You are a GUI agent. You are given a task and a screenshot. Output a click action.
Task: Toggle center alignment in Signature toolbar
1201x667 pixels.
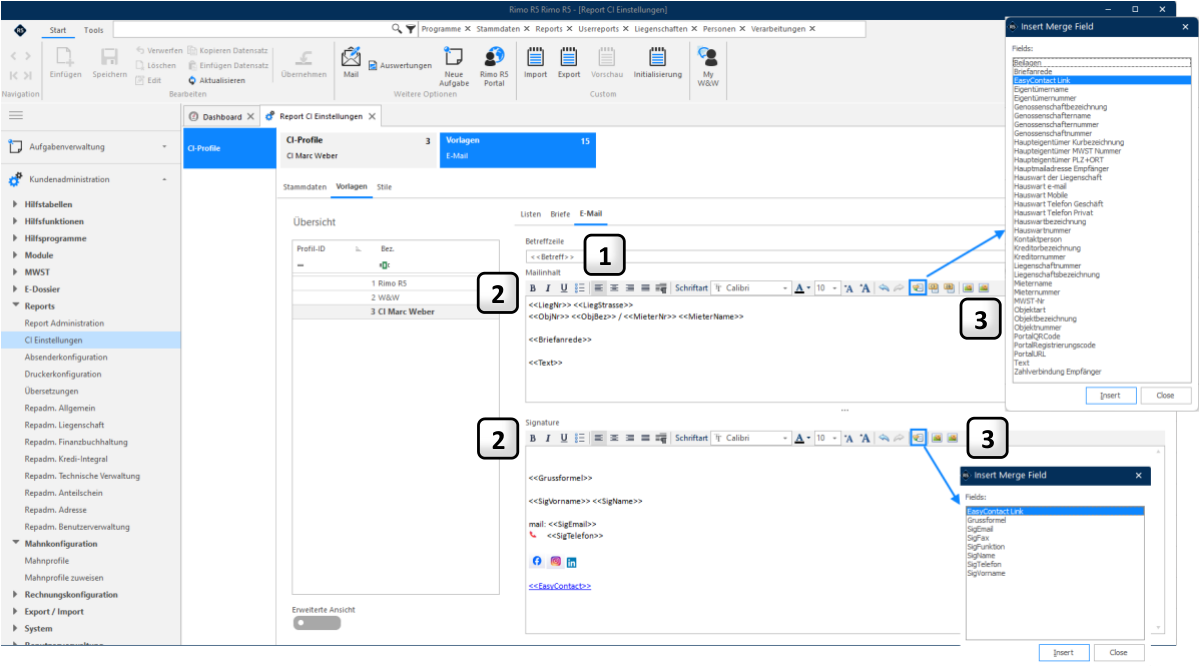point(614,438)
